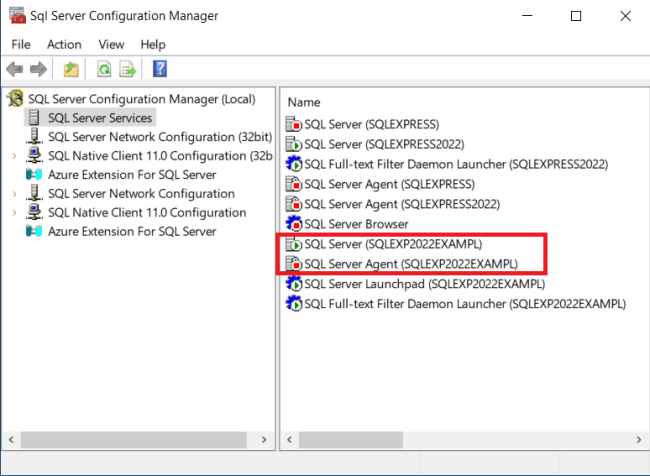Screen dimensions: 650x476
Task: Select the SQL Server (SQLEXPRESS) service name
Action: point(372,124)
